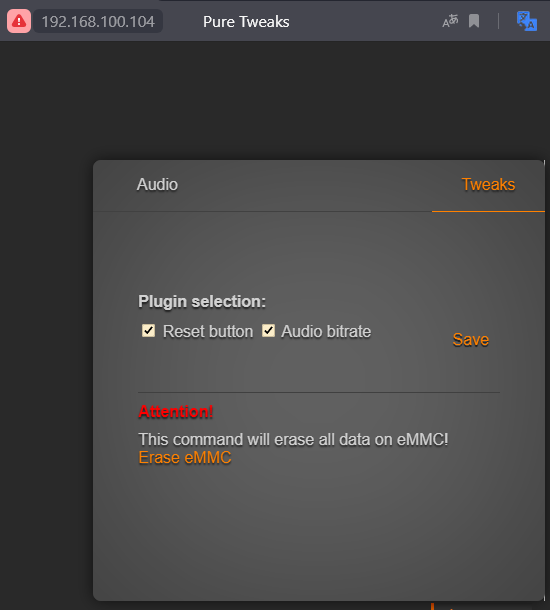Screen dimensions: 550x610
Task: Bookmark this page with the bookmark icon
Action: (x=474, y=21)
